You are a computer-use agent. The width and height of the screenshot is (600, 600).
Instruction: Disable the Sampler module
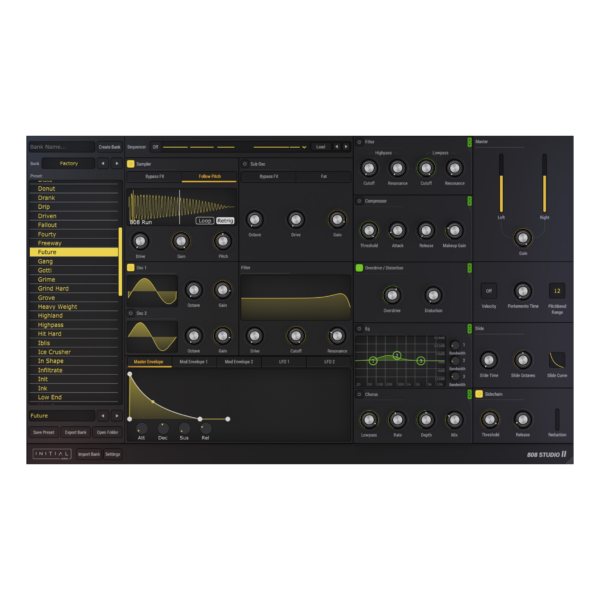(130, 163)
